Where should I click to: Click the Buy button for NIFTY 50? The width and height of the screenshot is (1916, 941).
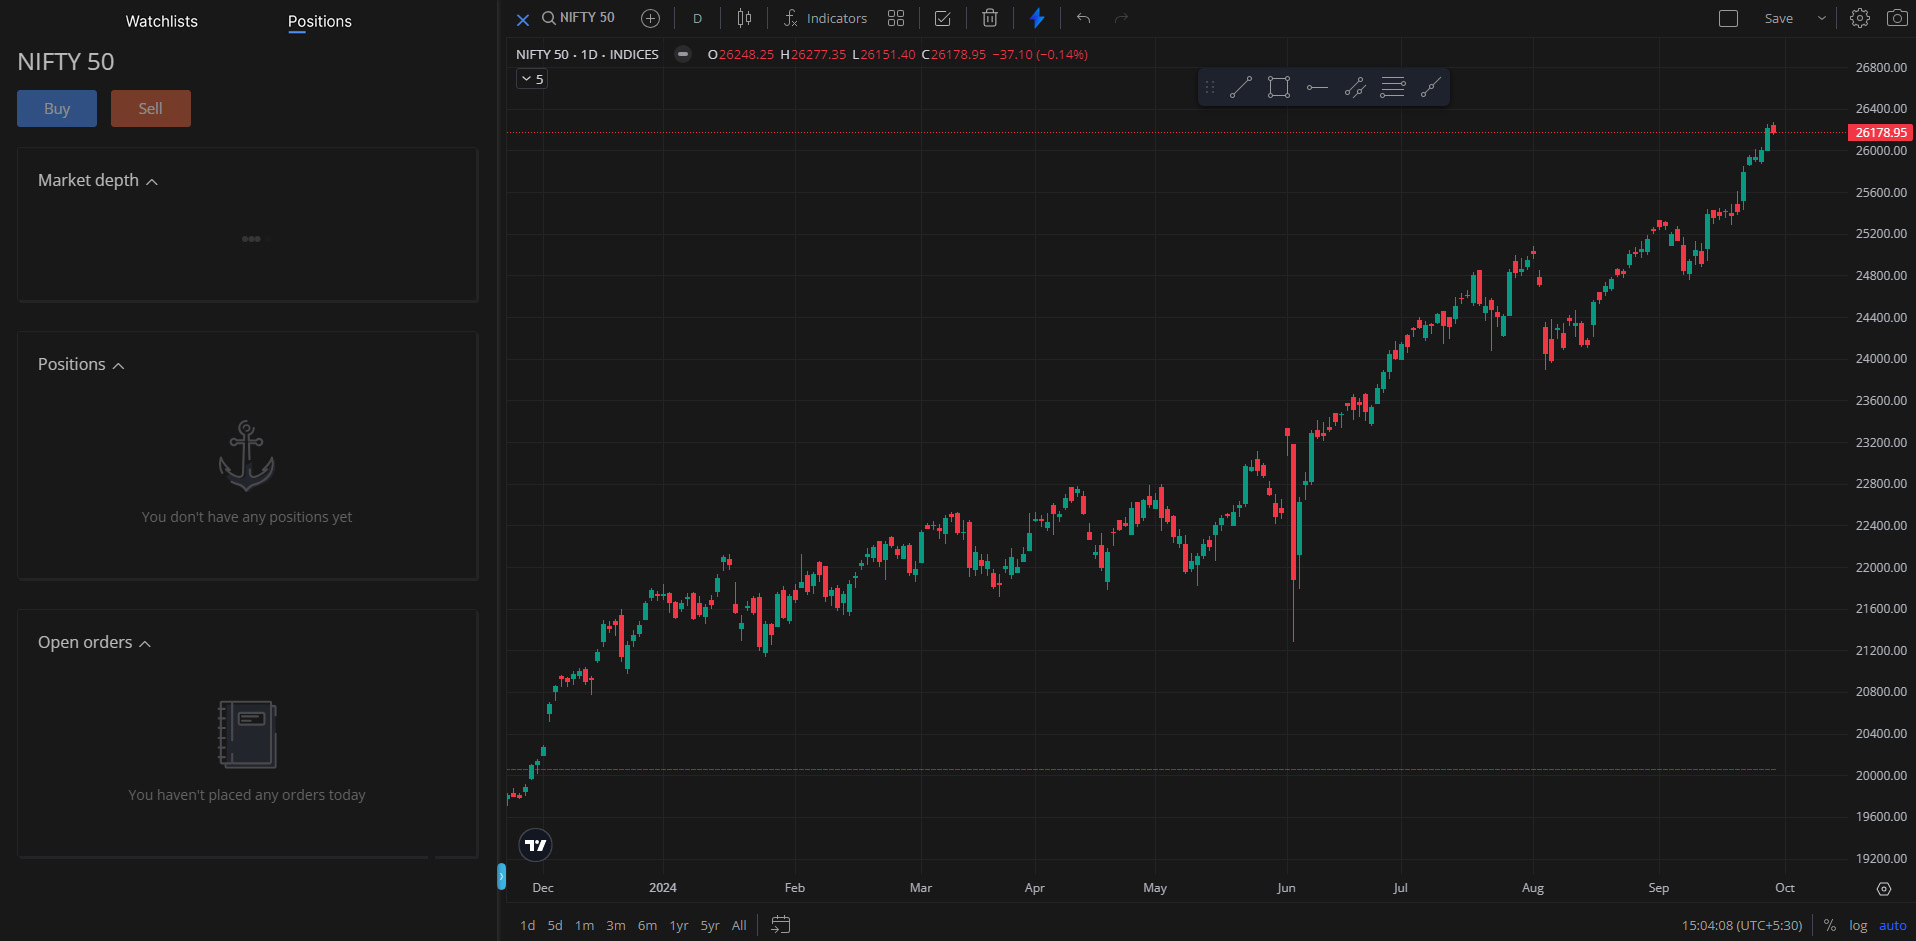pos(56,108)
